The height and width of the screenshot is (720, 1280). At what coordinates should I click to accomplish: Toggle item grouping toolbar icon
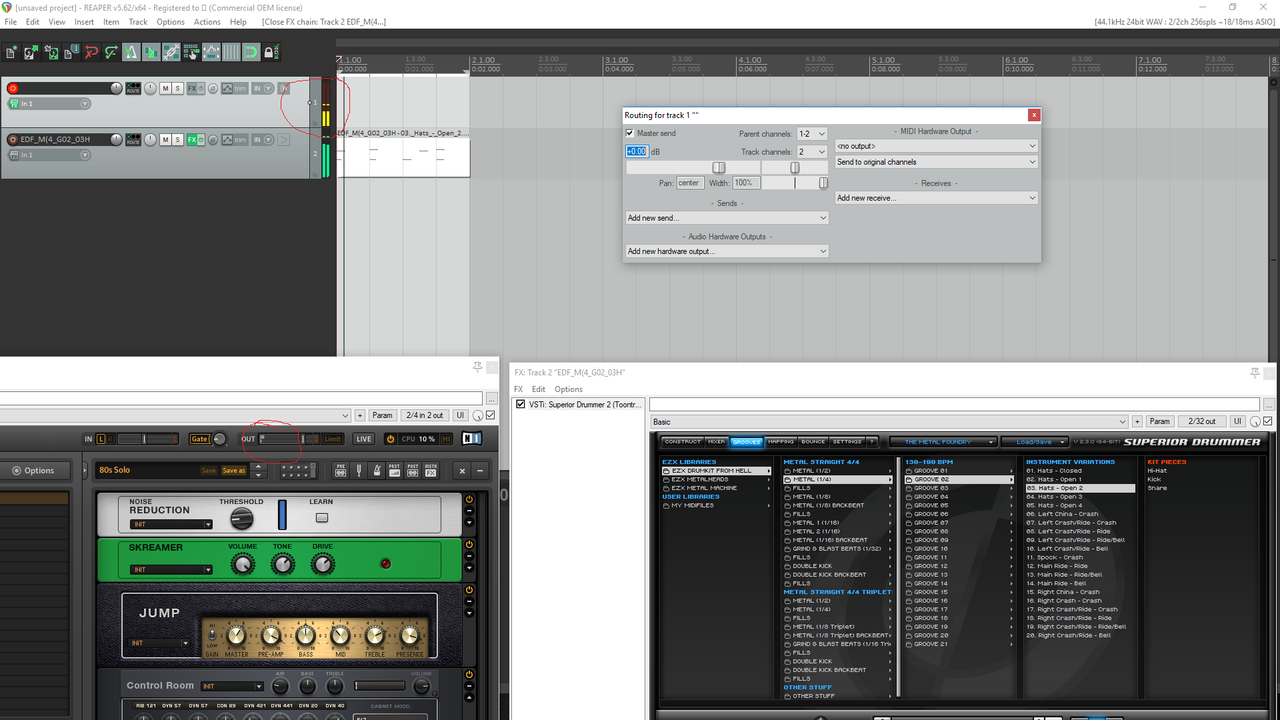click(171, 52)
